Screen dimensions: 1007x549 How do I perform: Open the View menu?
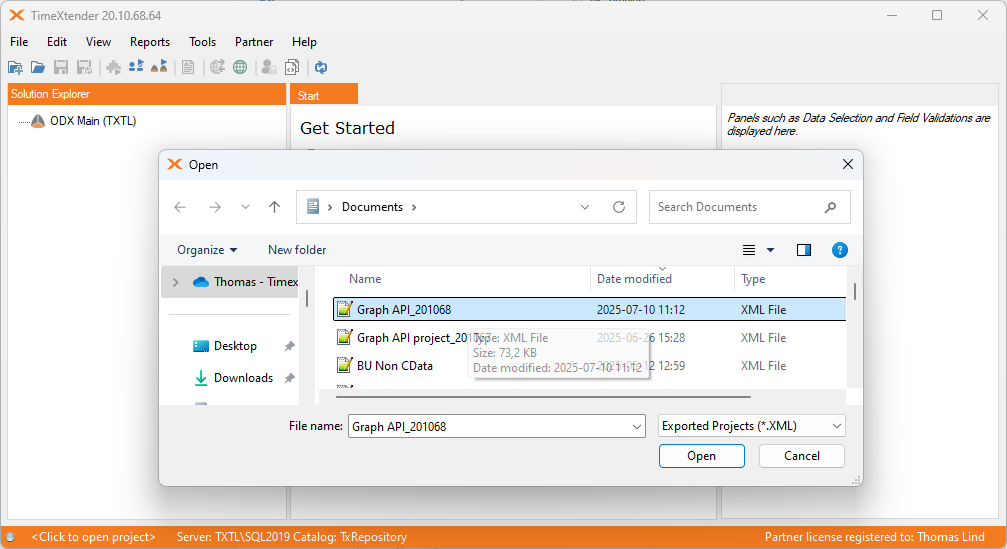point(98,42)
